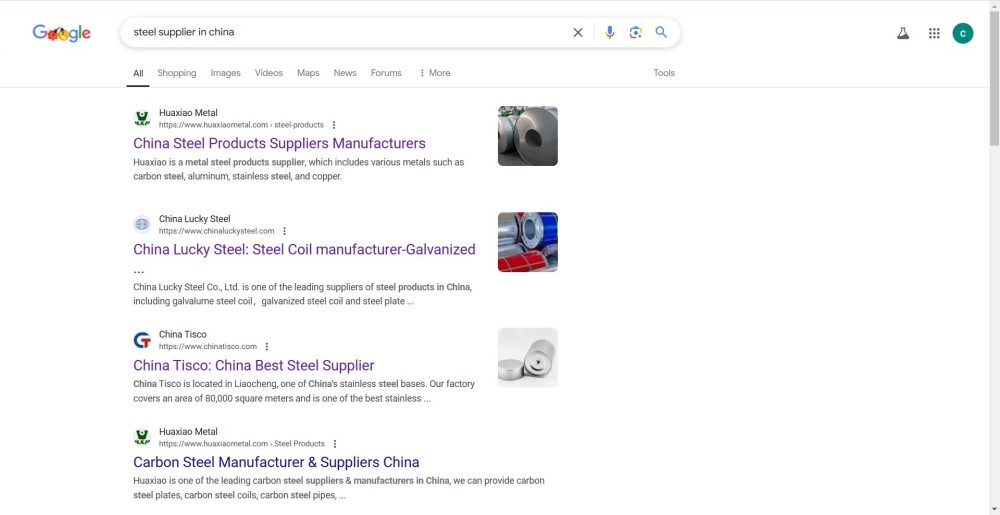
Task: Click the huaxiaometal.com steel-products URL
Action: tap(241, 125)
